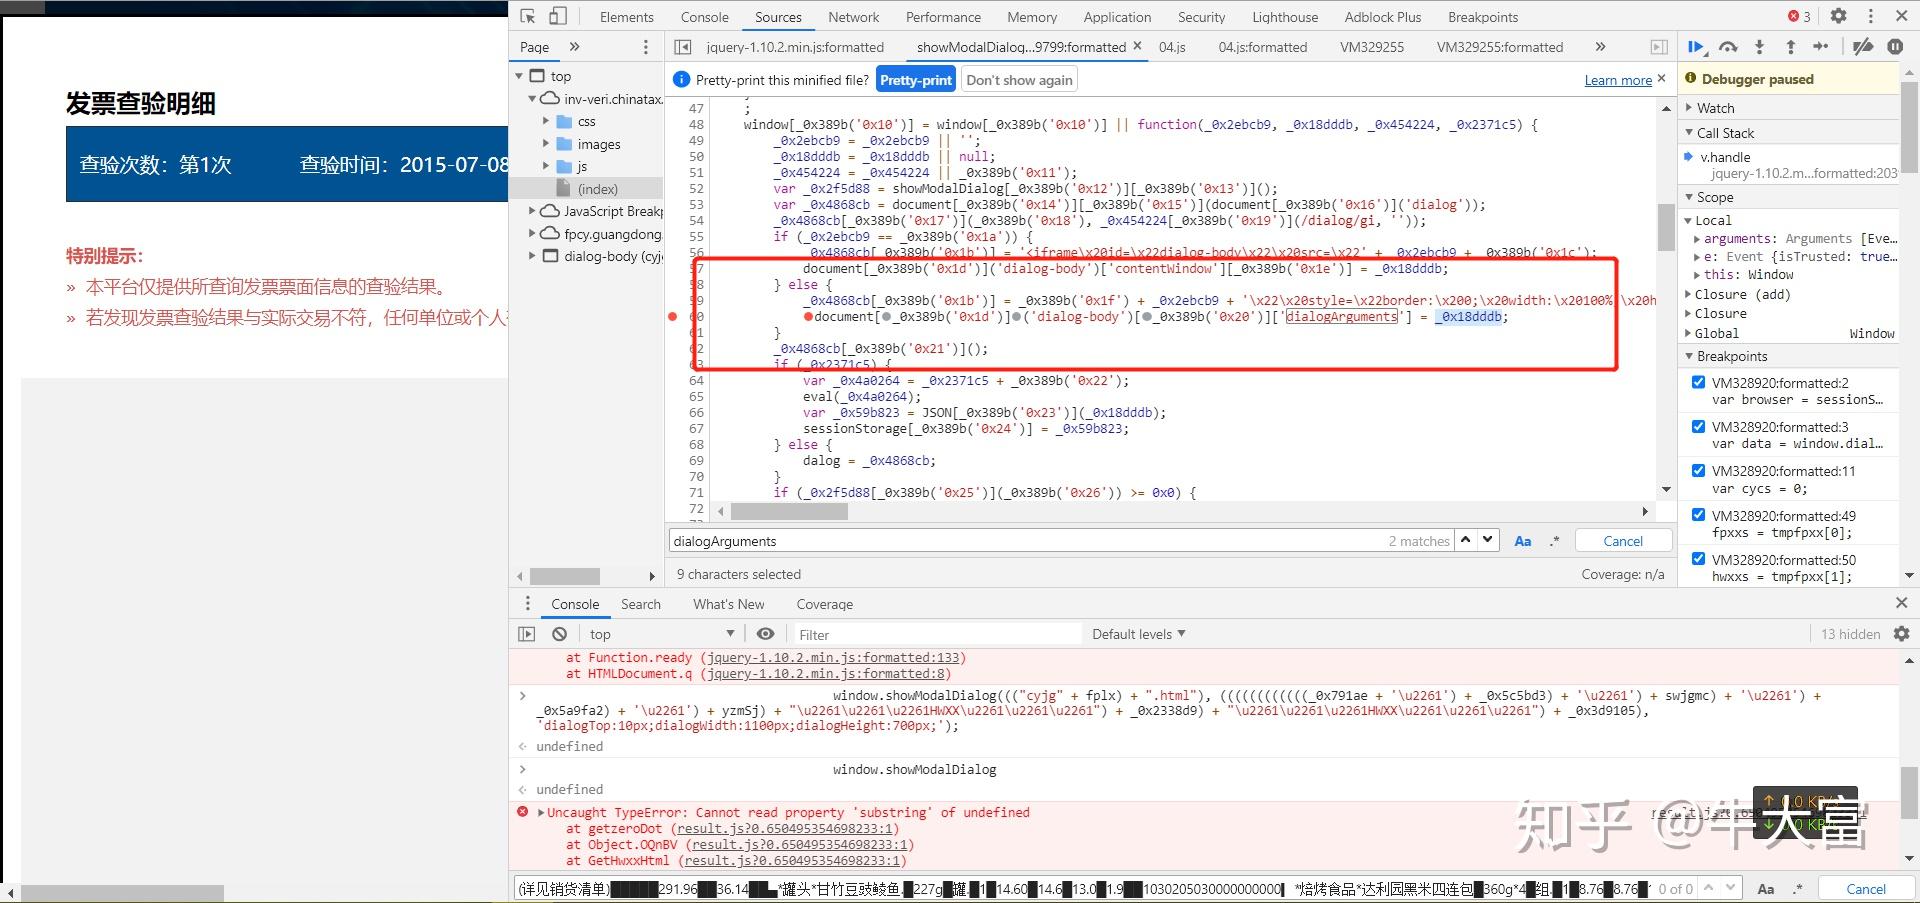Cancel the source file search
This screenshot has width=1920, height=903.
tap(1623, 541)
